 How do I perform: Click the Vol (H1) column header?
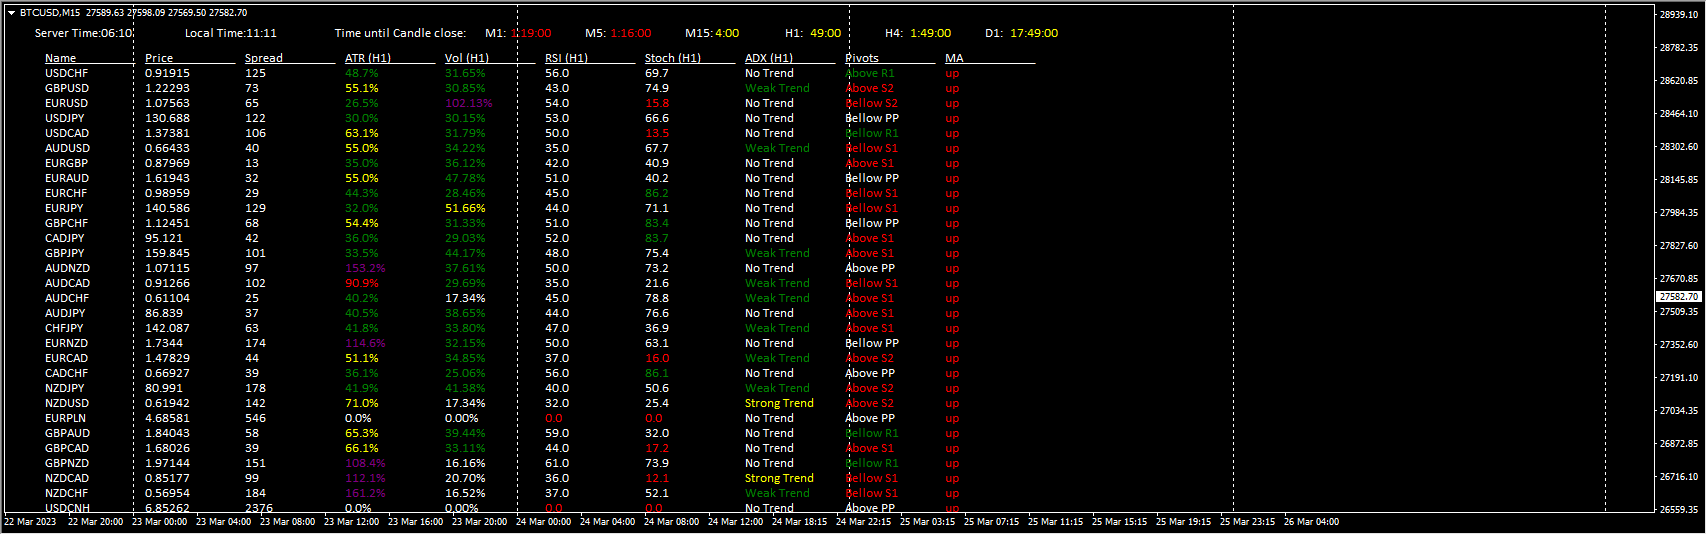(x=467, y=58)
